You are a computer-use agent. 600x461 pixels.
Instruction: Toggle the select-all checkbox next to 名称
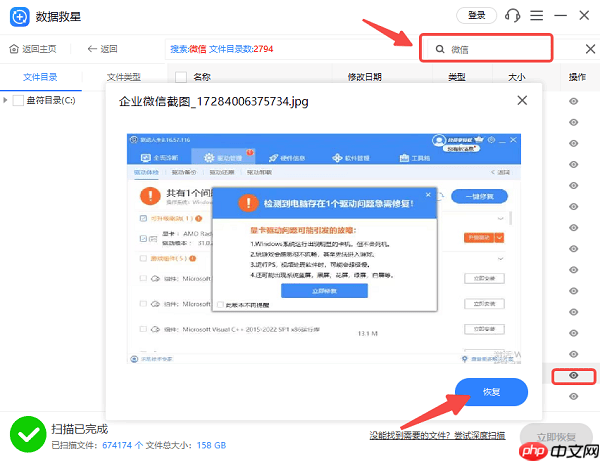(x=181, y=77)
